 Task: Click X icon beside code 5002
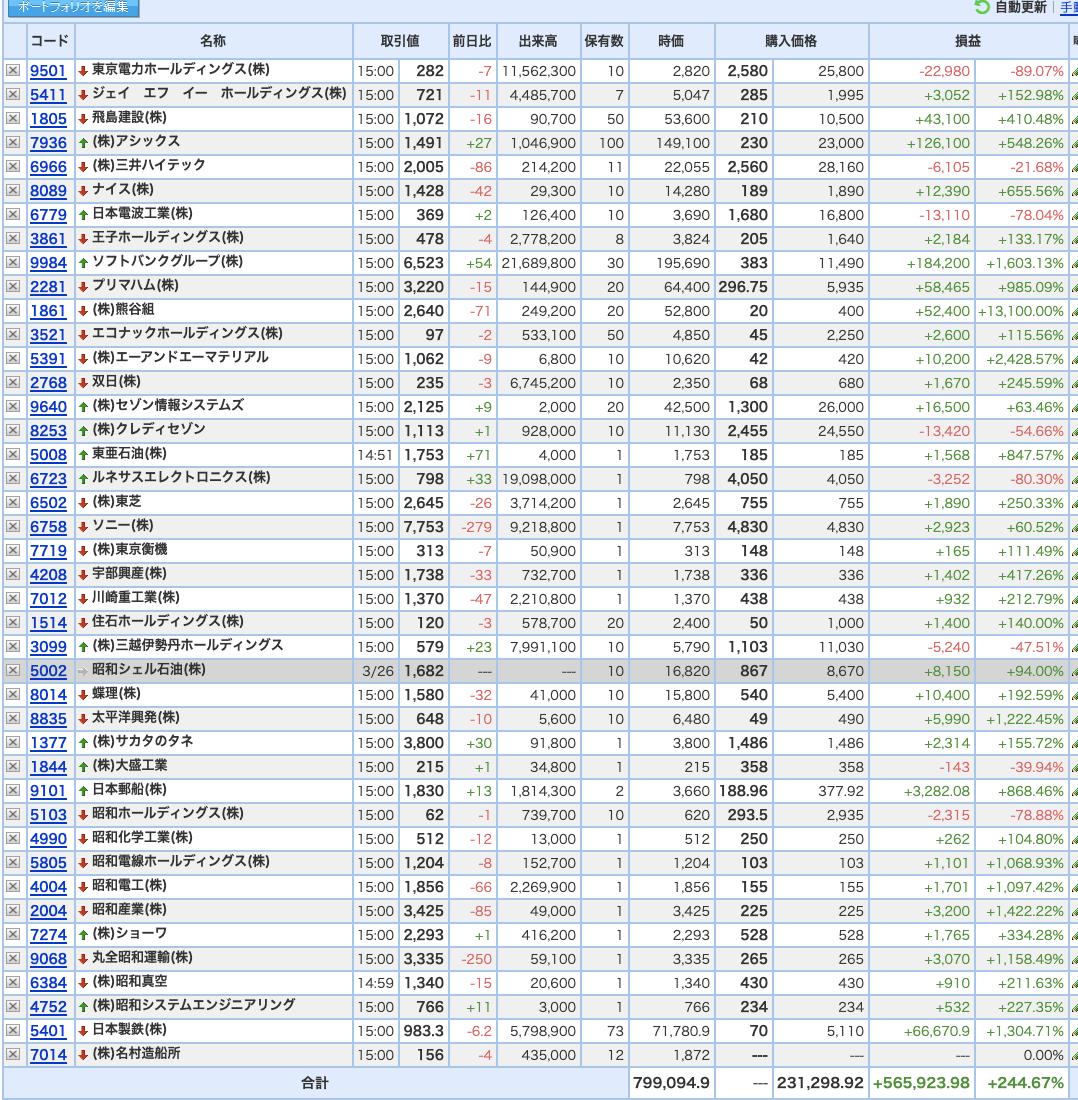point(13,670)
